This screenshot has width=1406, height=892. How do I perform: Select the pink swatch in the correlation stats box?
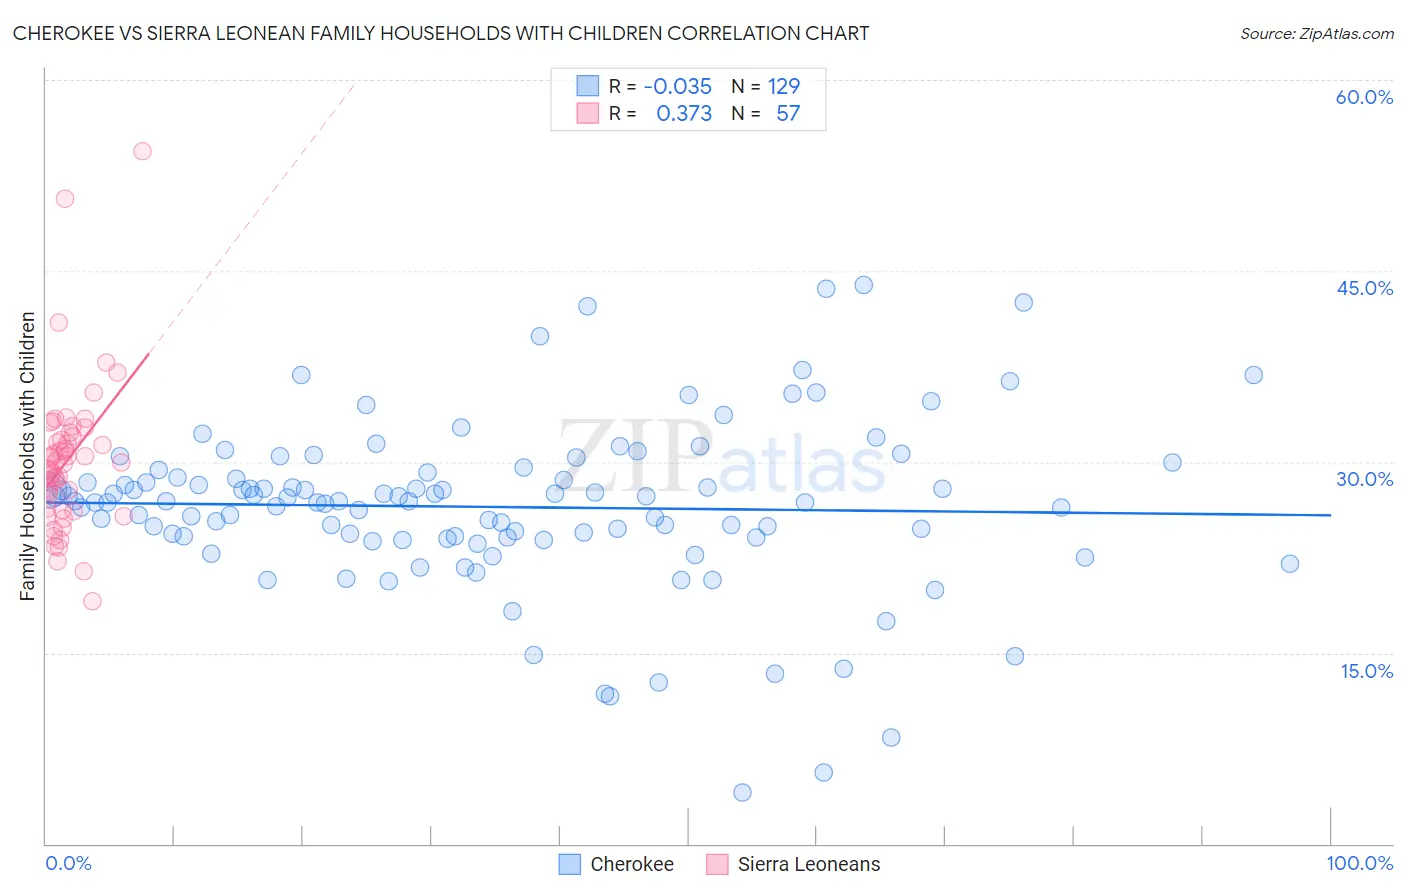click(587, 114)
